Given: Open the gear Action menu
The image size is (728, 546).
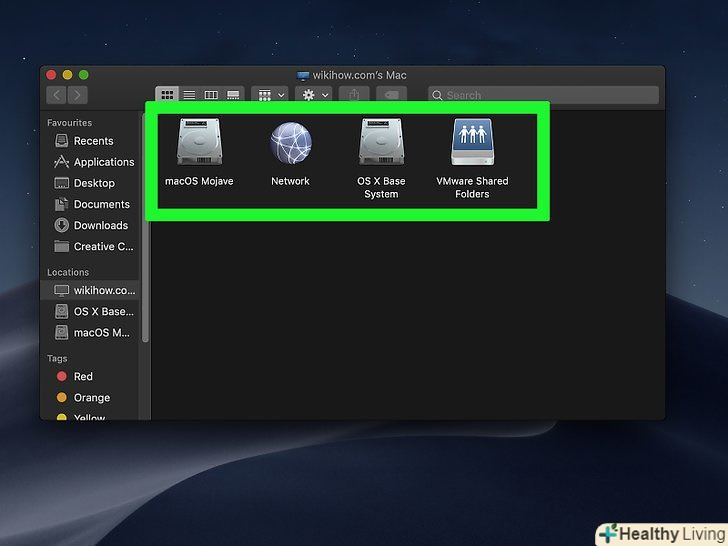Looking at the screenshot, I should click(314, 95).
